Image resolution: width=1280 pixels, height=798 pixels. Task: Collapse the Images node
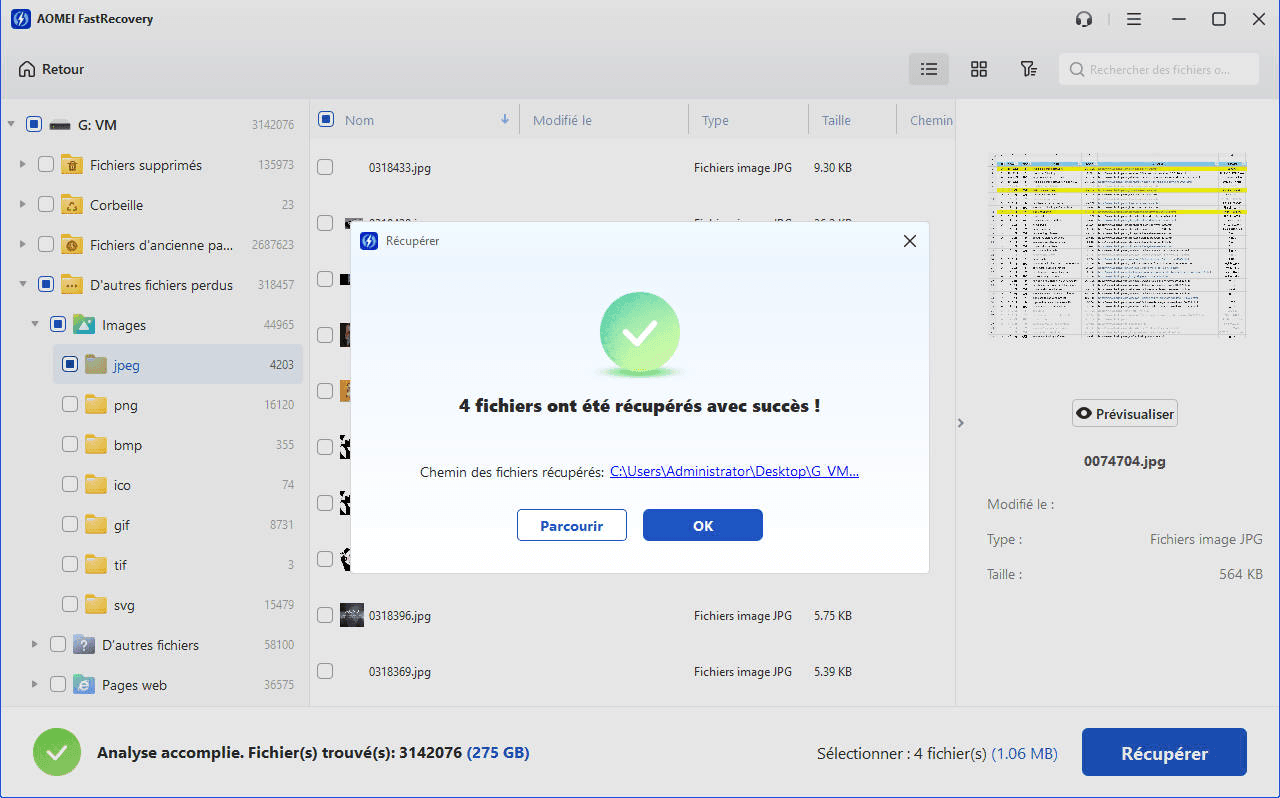(35, 325)
